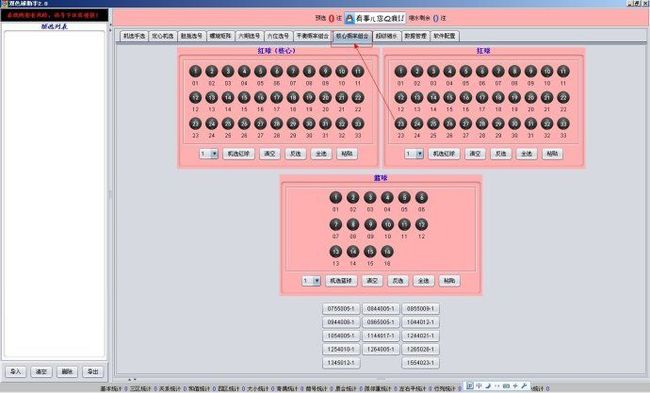This screenshot has height=393, width=650.
Task: Pick ball 22 in the right 红球 panel
Action: (x=563, y=97)
